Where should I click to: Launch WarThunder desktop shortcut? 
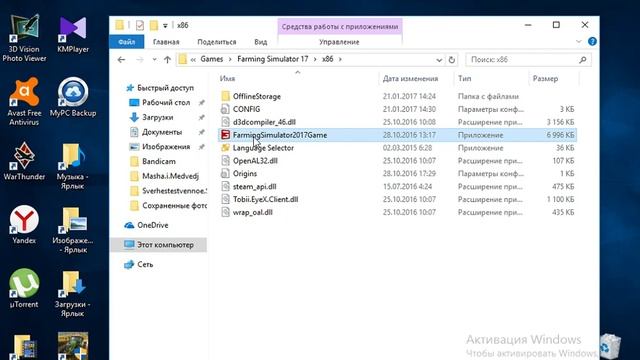[24, 161]
